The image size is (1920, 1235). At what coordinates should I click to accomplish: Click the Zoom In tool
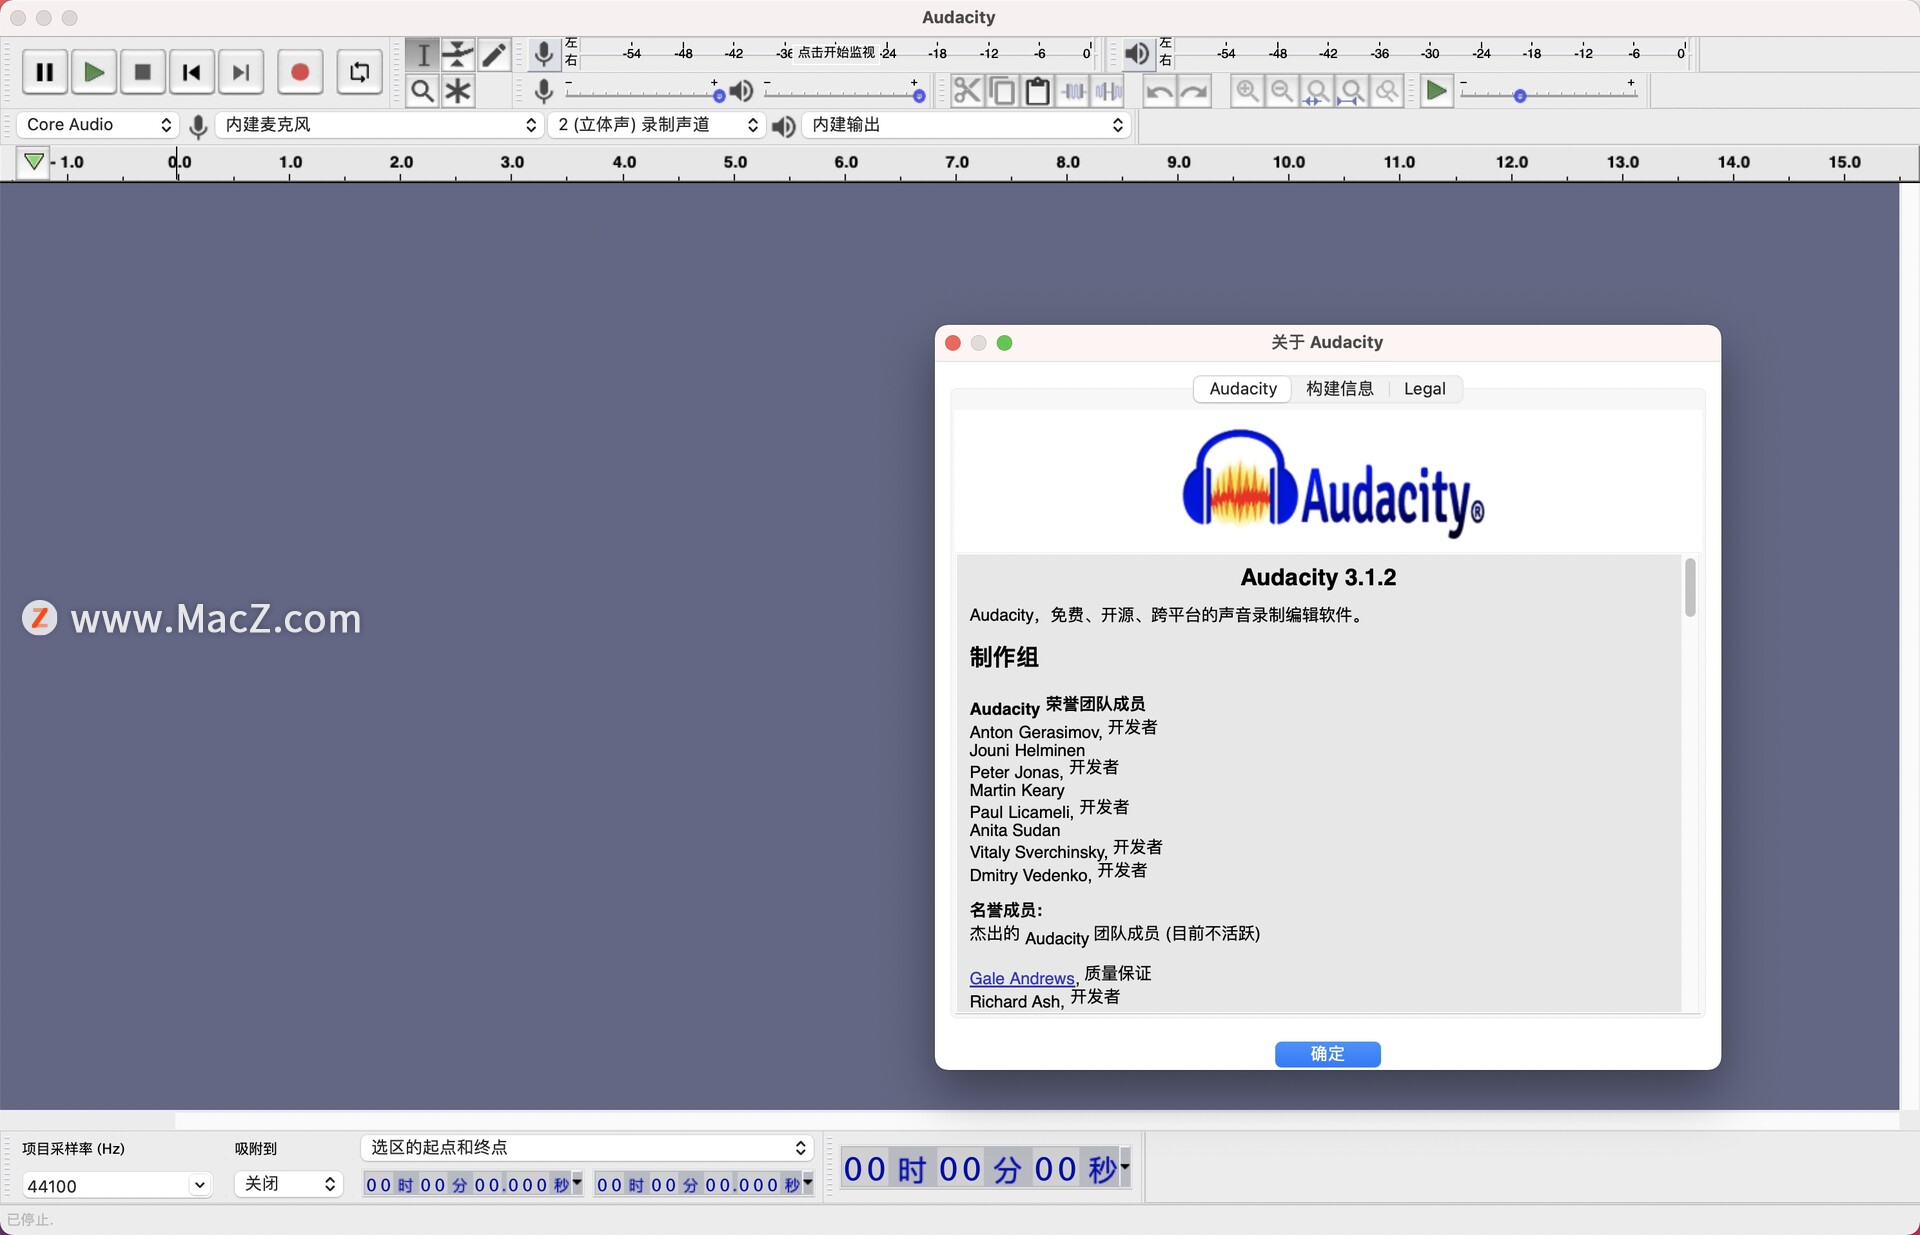click(x=1248, y=92)
